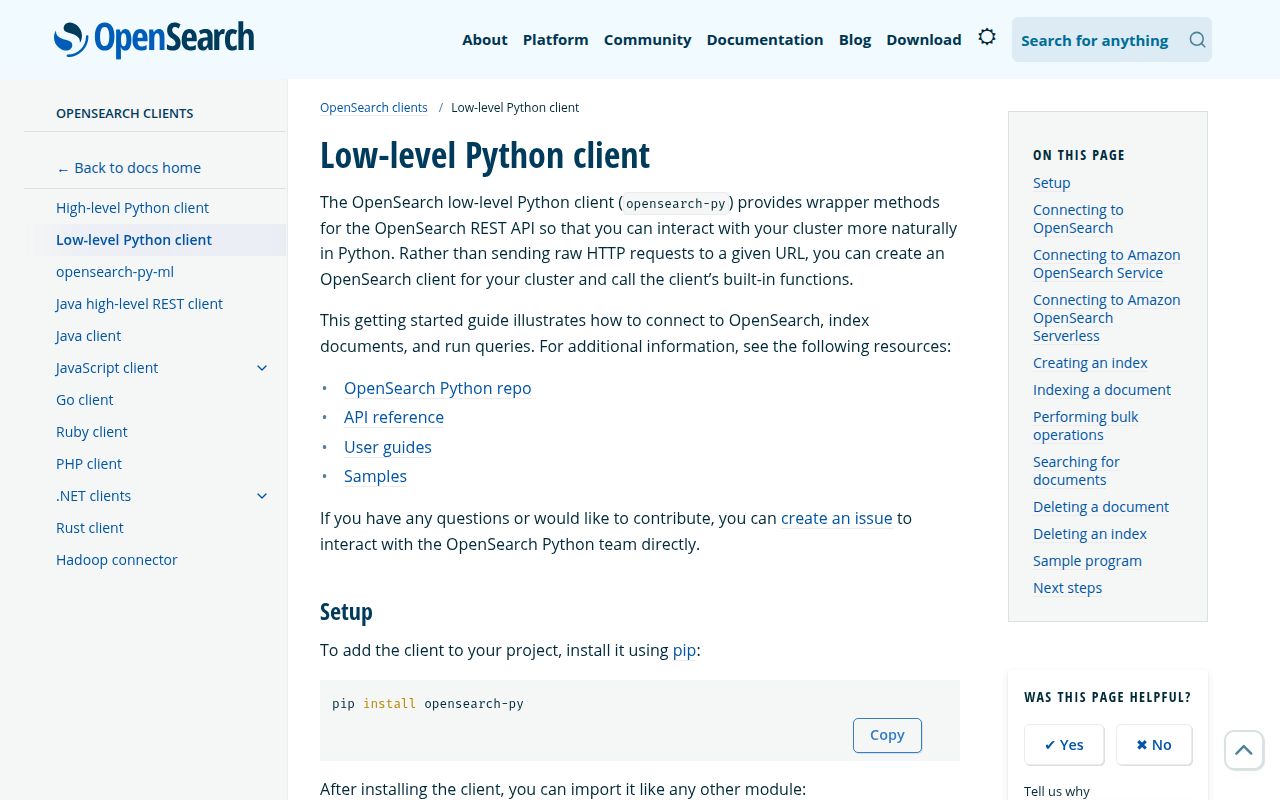Go back to docs home

(x=129, y=168)
